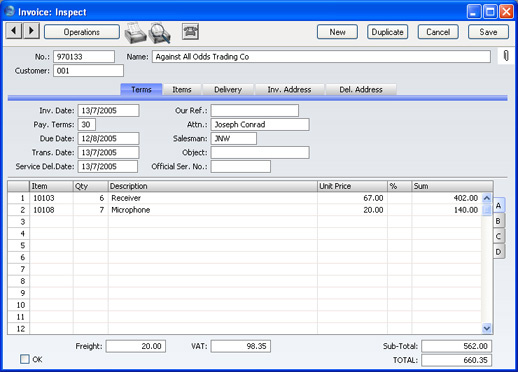Open attachments via paperclip icon

pos(506,56)
